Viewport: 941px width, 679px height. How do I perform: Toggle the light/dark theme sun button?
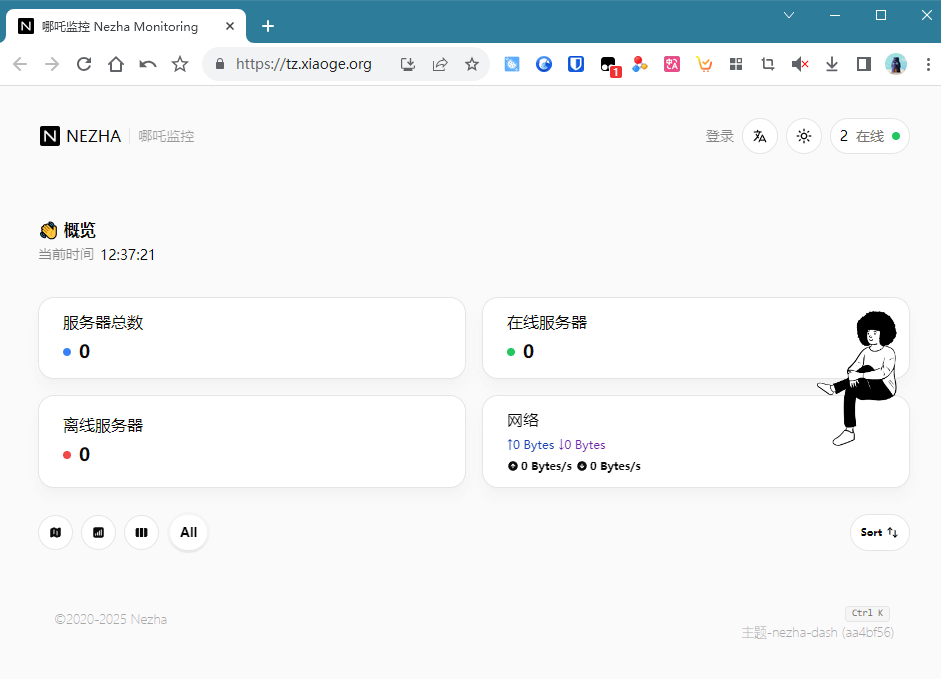(804, 136)
